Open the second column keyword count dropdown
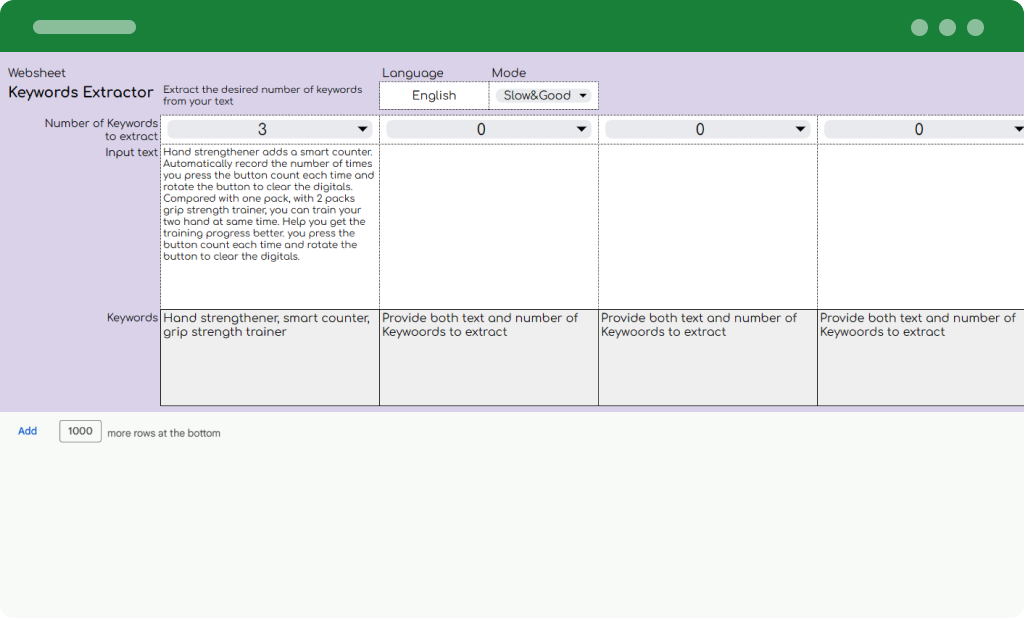The height and width of the screenshot is (618, 1024). pyautogui.click(x=488, y=129)
